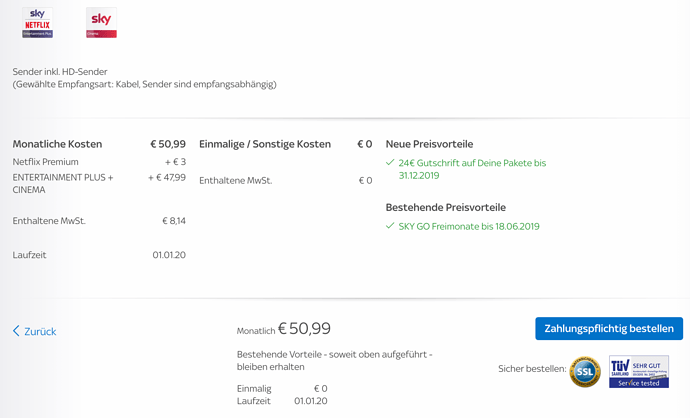Click the Monatliche Kosten heading
The height and width of the screenshot is (418, 690).
pyautogui.click(x=57, y=144)
